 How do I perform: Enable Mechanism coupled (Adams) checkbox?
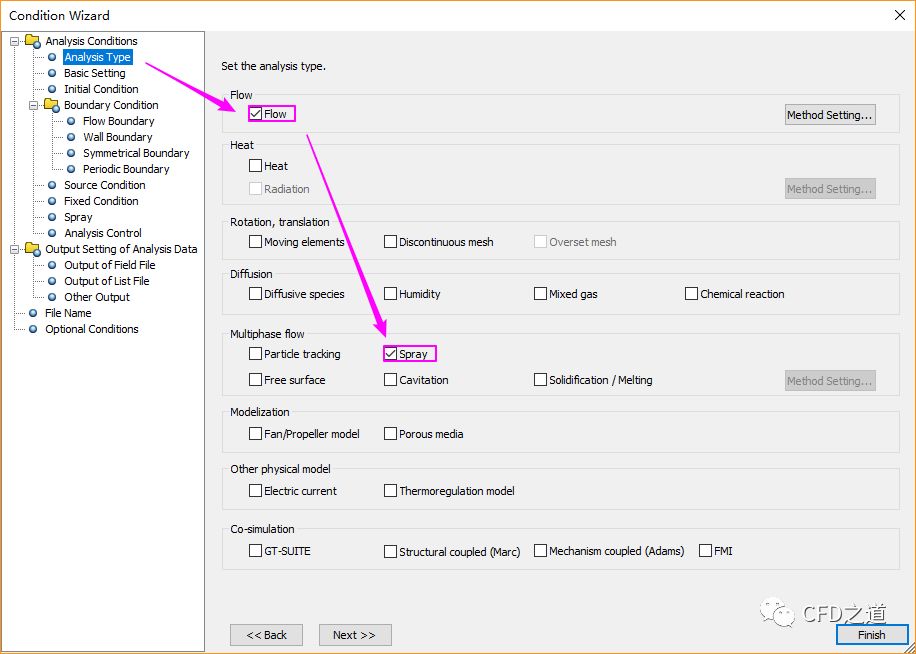coord(540,551)
